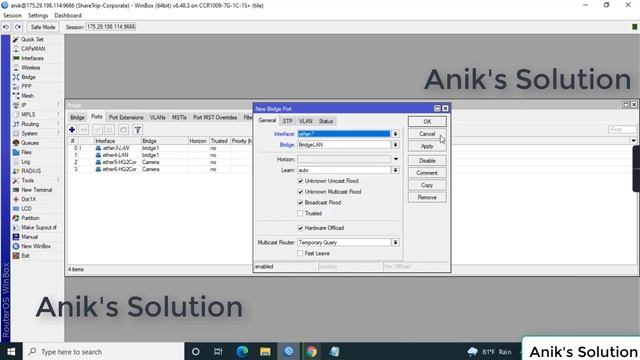Open Partition sidebar item

coord(30,218)
